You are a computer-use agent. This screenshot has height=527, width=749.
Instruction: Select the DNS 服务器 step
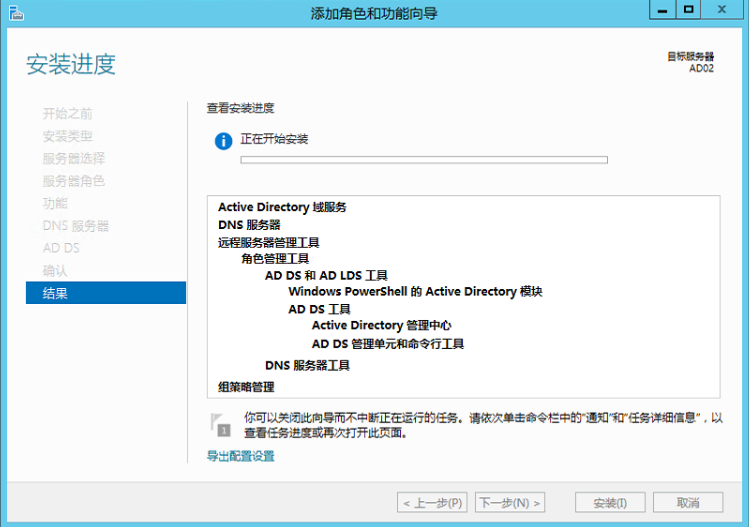coord(75,226)
